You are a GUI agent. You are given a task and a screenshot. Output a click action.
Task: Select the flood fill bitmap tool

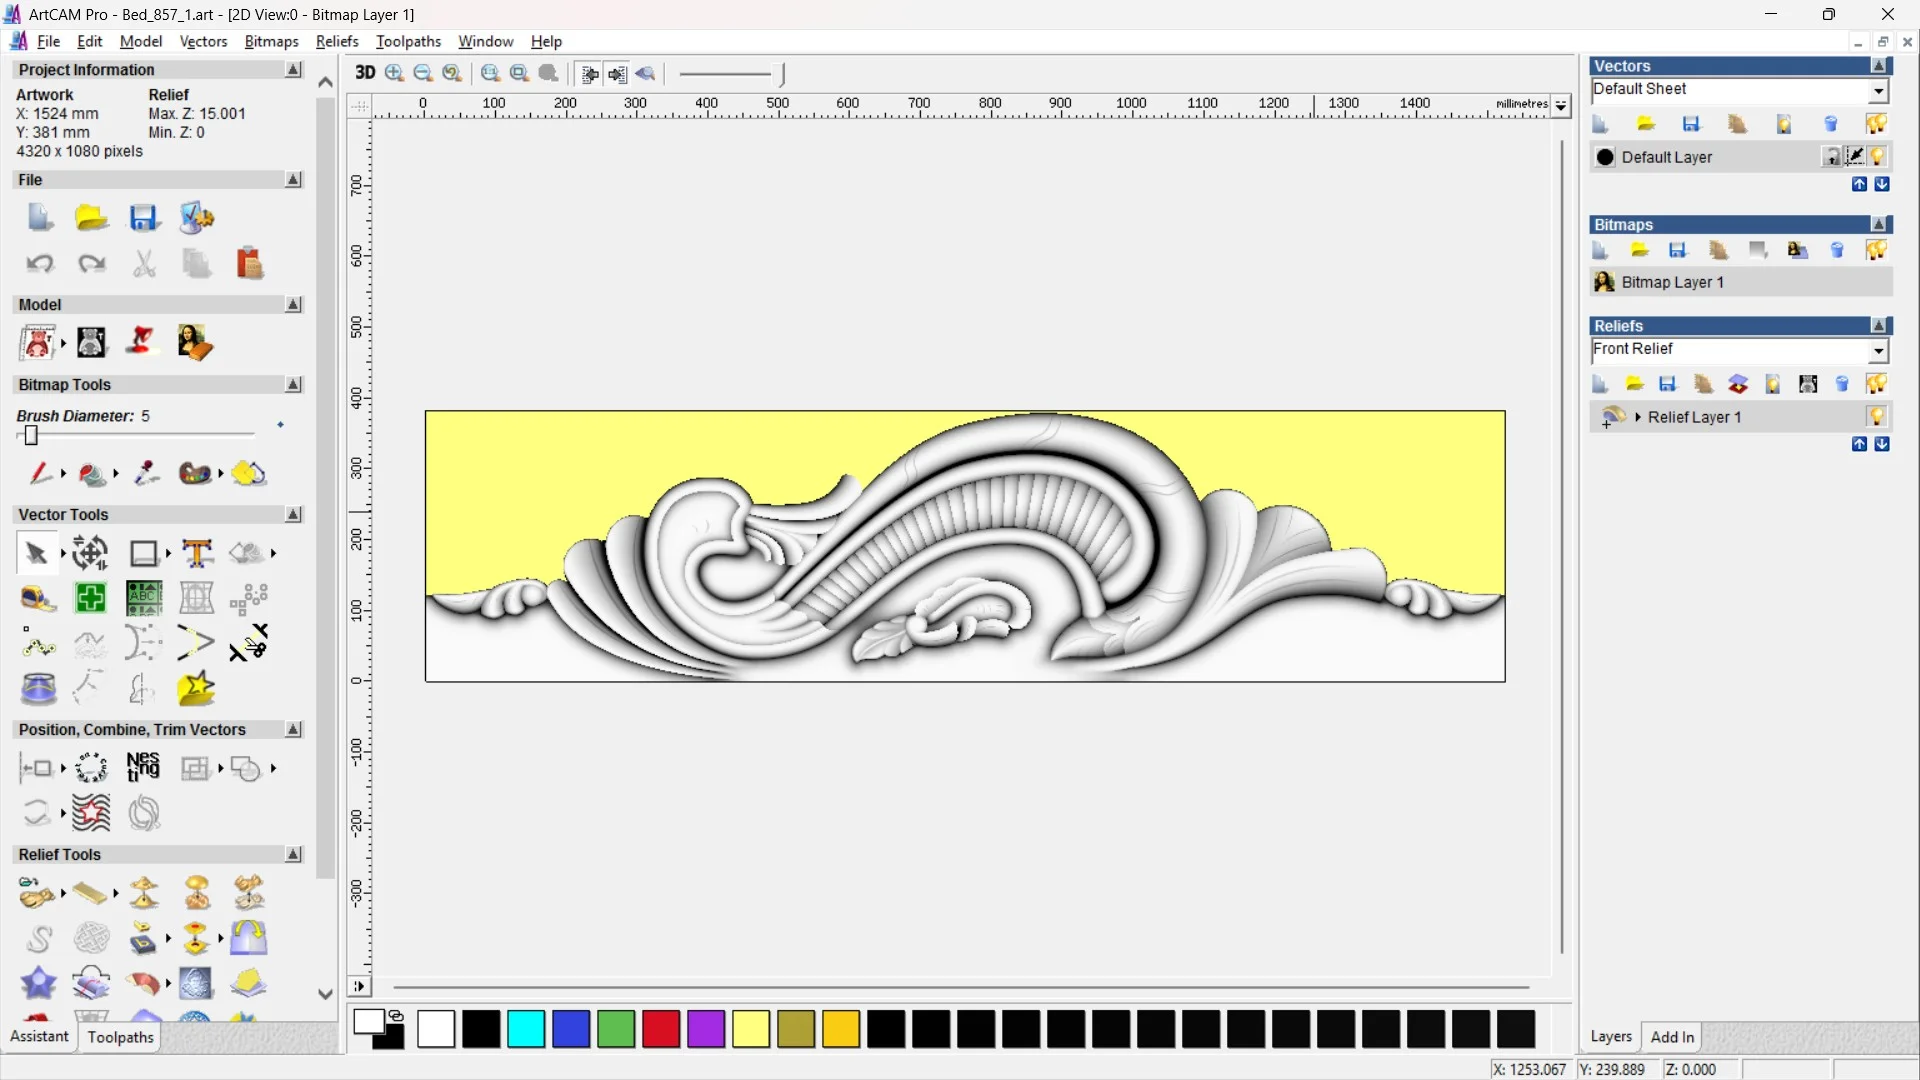pos(92,474)
